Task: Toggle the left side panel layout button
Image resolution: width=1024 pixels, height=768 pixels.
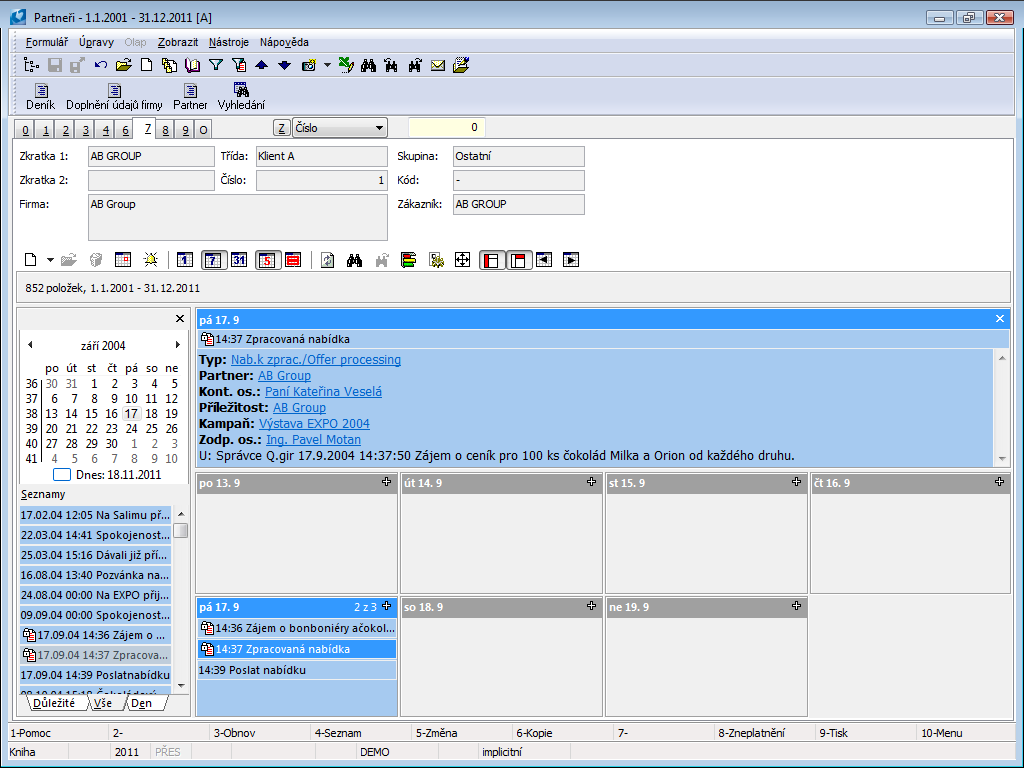Action: tap(490, 260)
